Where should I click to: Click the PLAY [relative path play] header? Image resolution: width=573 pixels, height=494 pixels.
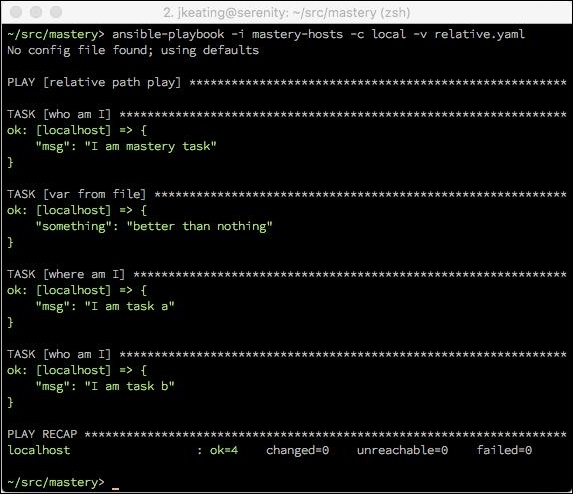tap(94, 82)
